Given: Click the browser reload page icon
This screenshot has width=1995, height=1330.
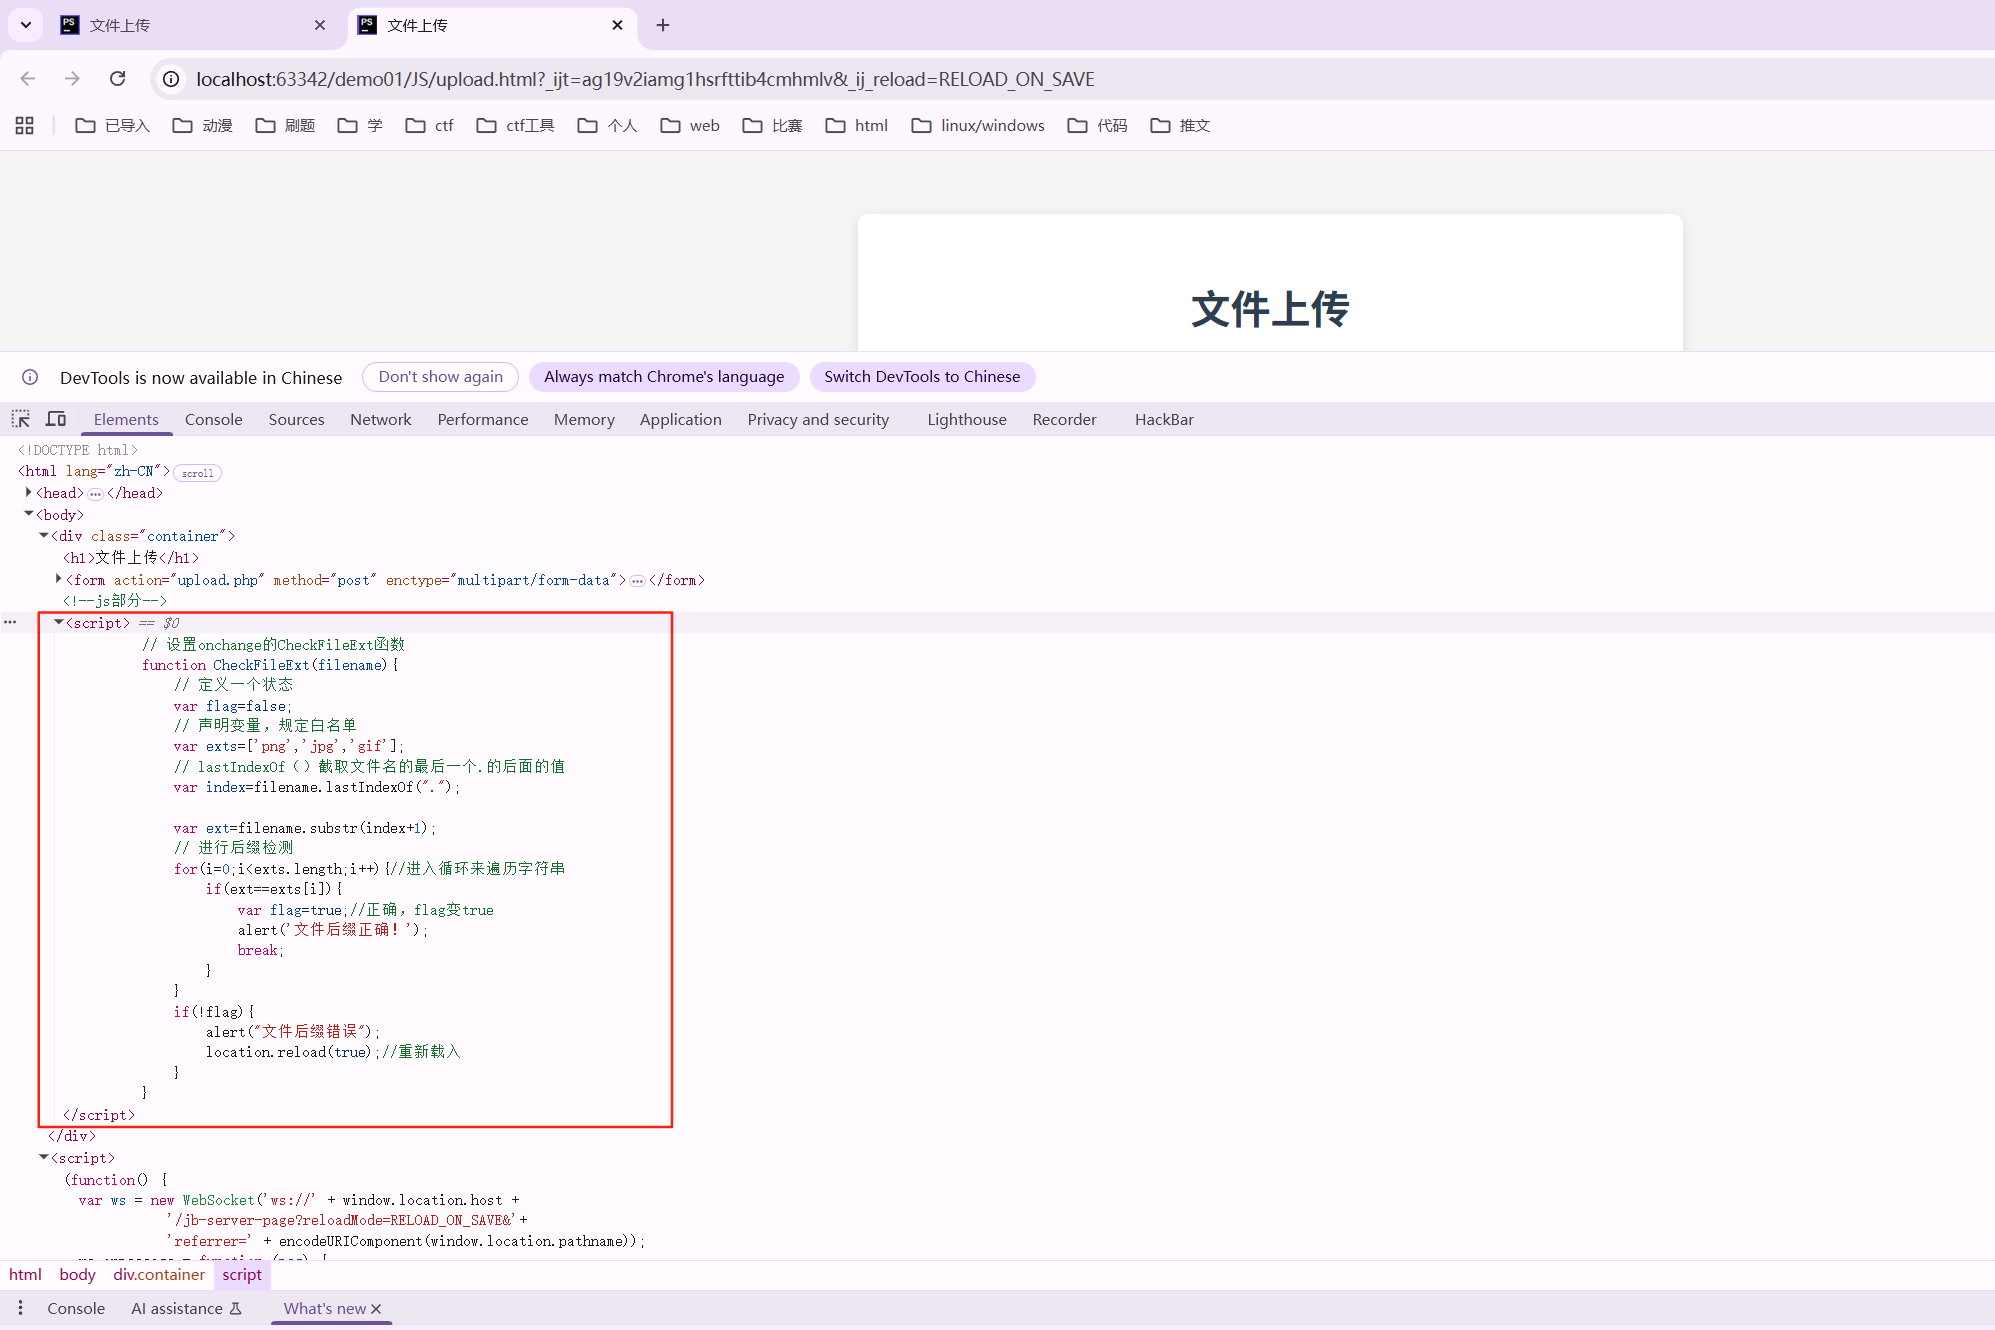Looking at the screenshot, I should pyautogui.click(x=117, y=79).
